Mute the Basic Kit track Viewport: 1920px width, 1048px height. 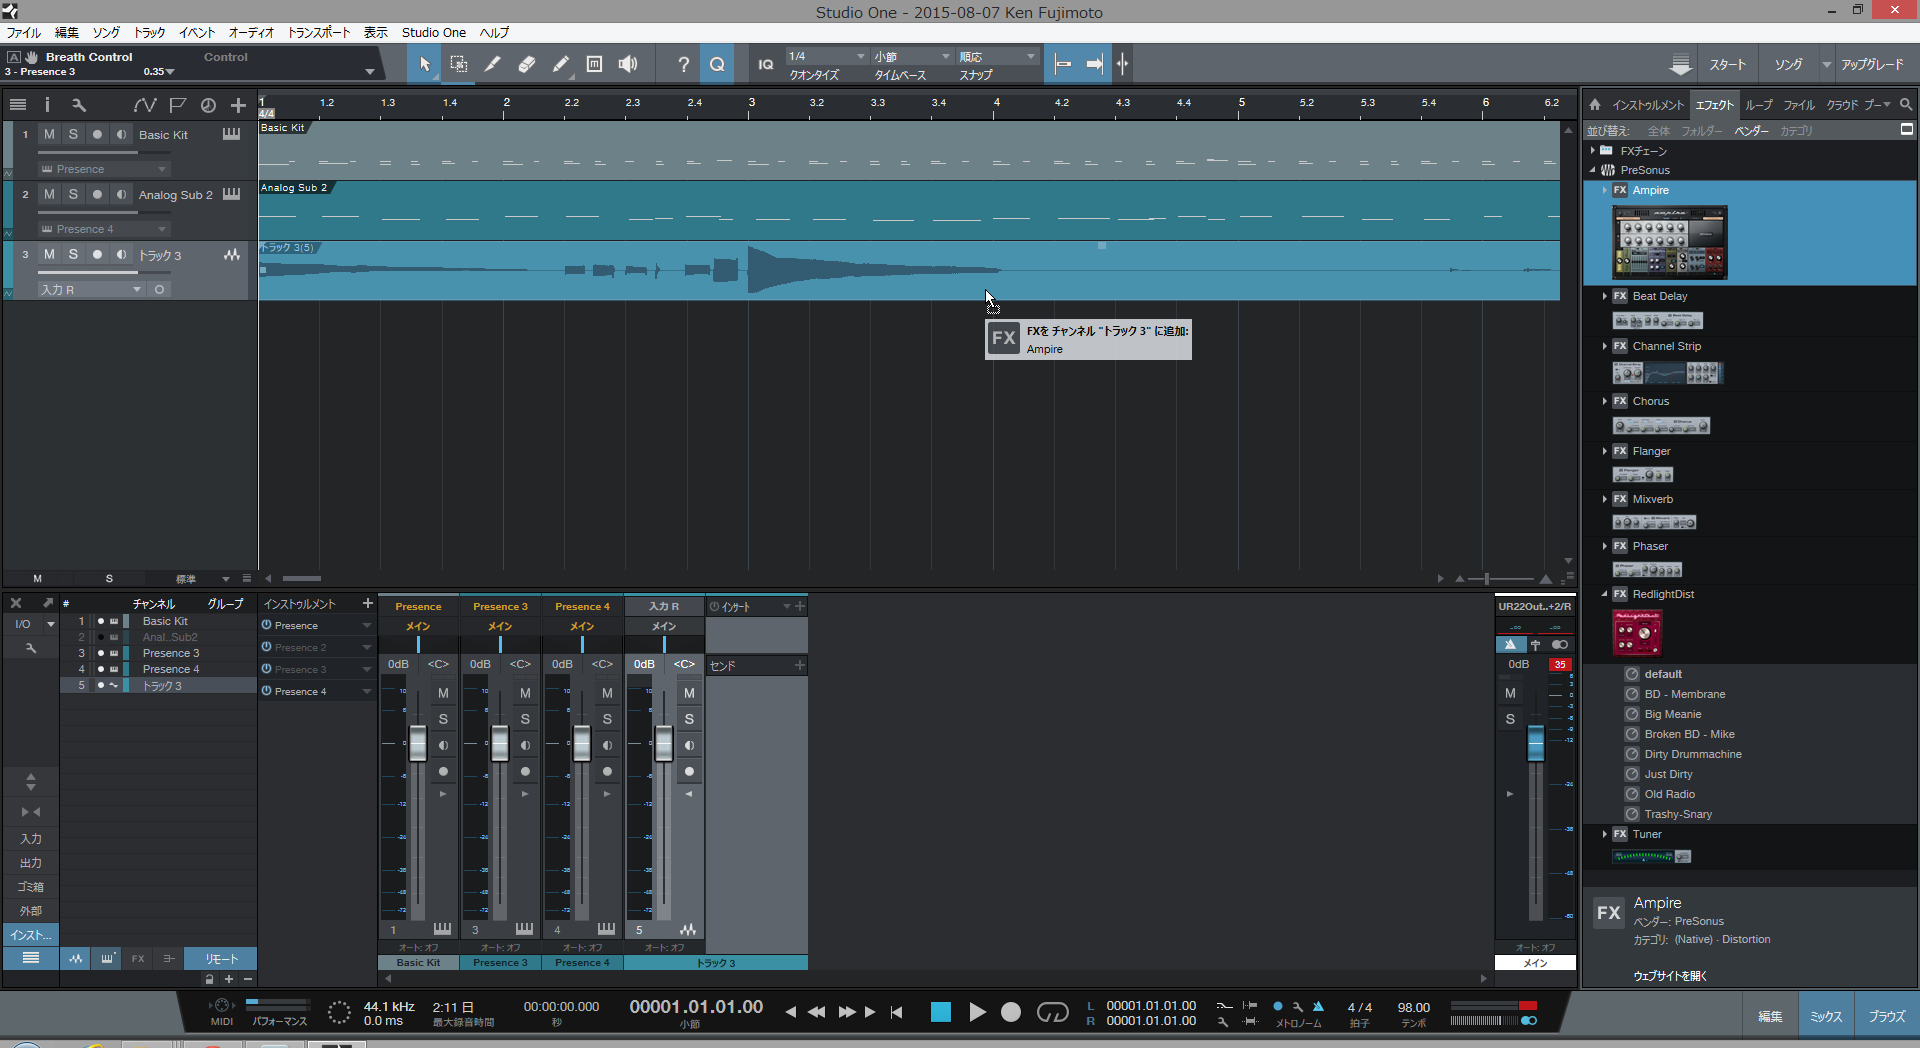click(x=49, y=134)
